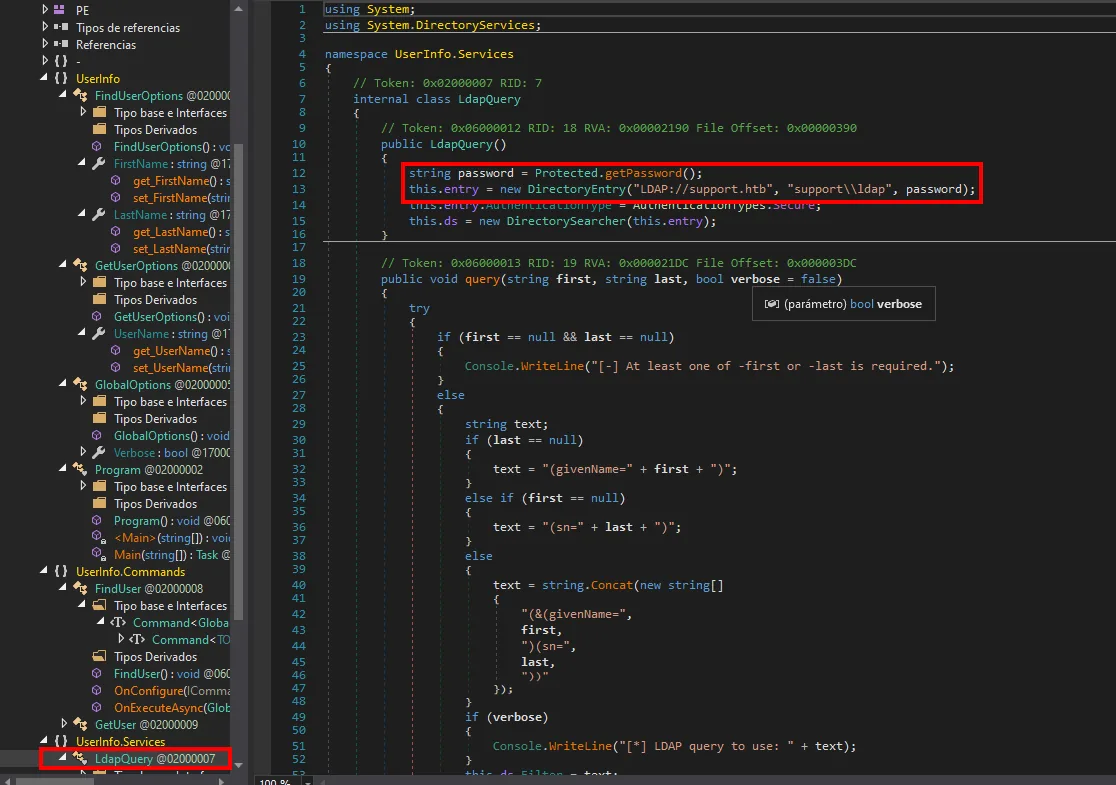The height and width of the screenshot is (785, 1116).
Task: Click the LdapQuery class icon
Action: pos(80,759)
